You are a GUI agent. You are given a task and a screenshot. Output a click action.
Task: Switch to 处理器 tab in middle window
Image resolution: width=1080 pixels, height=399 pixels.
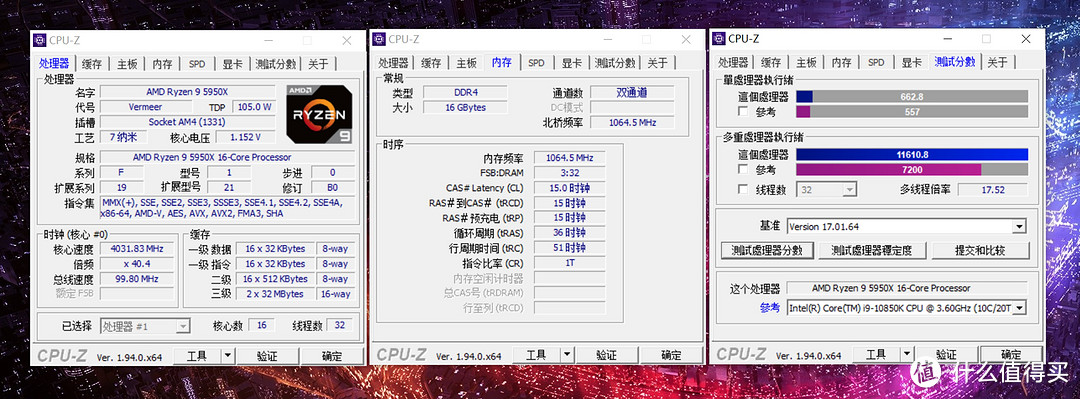tap(393, 63)
